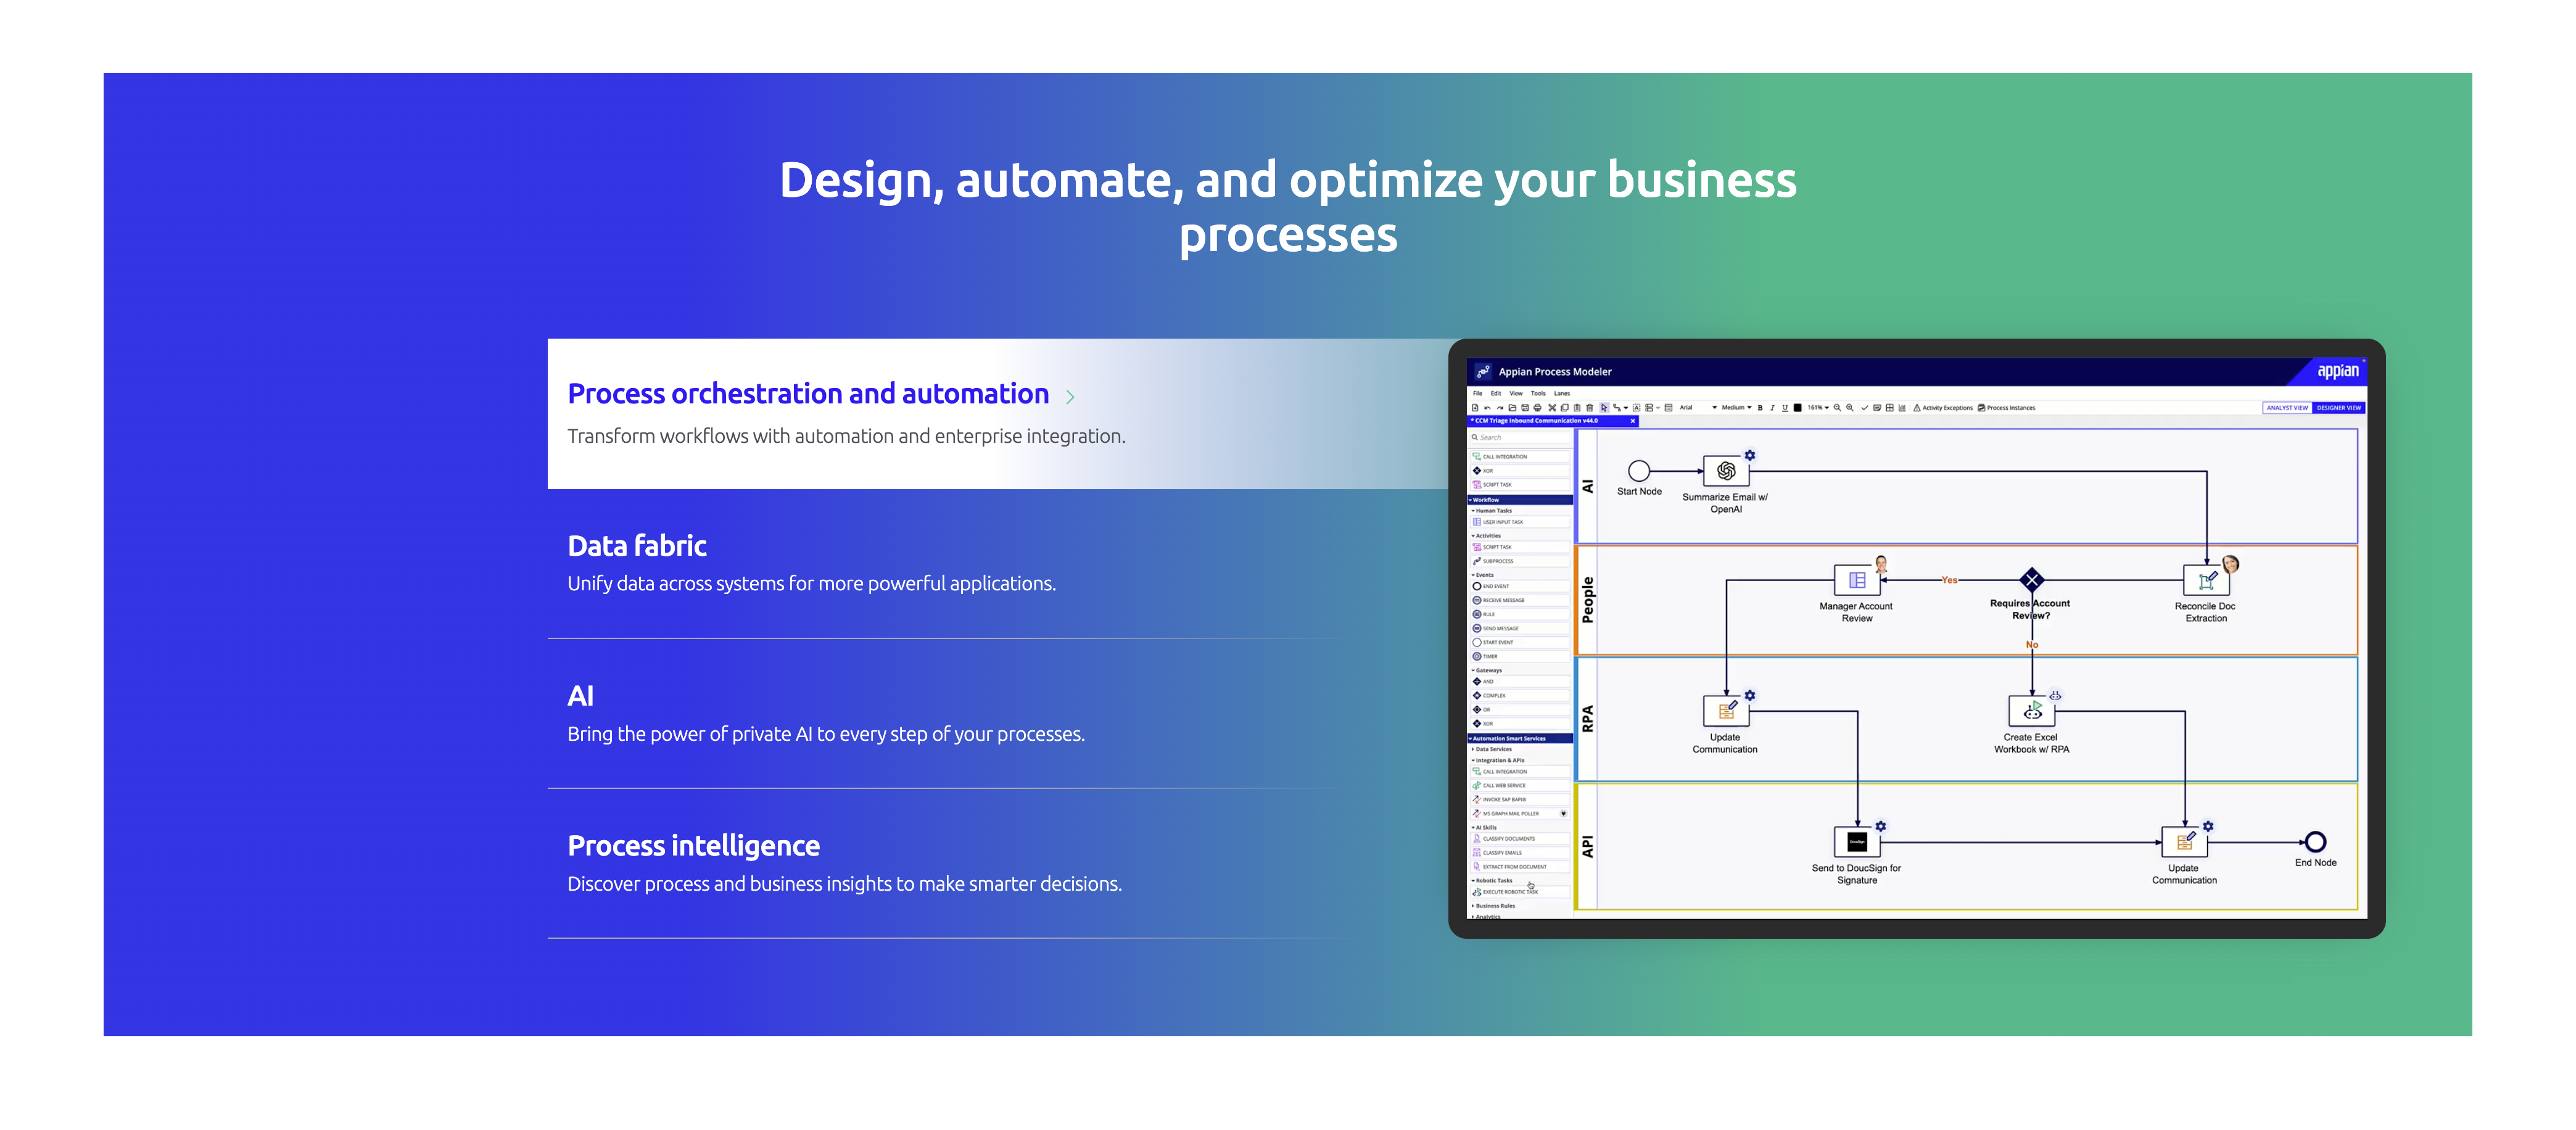
Task: Toggle bold text formatting
Action: coord(1760,408)
